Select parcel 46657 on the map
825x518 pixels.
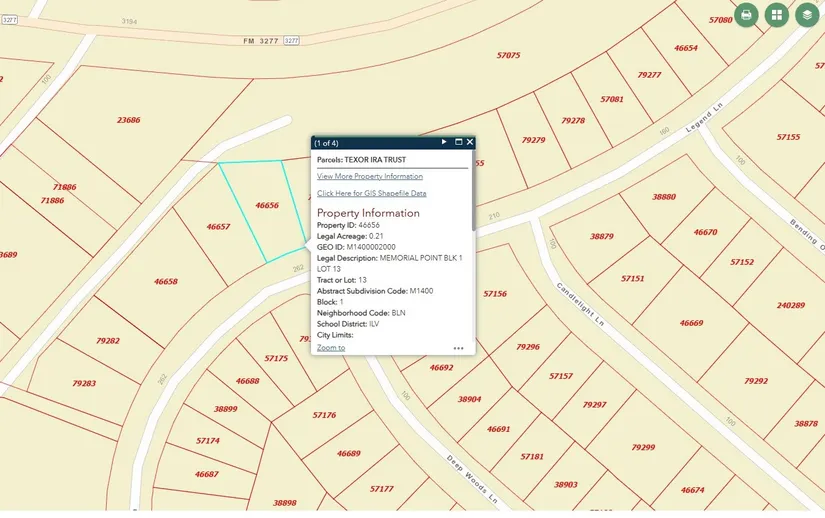(218, 227)
